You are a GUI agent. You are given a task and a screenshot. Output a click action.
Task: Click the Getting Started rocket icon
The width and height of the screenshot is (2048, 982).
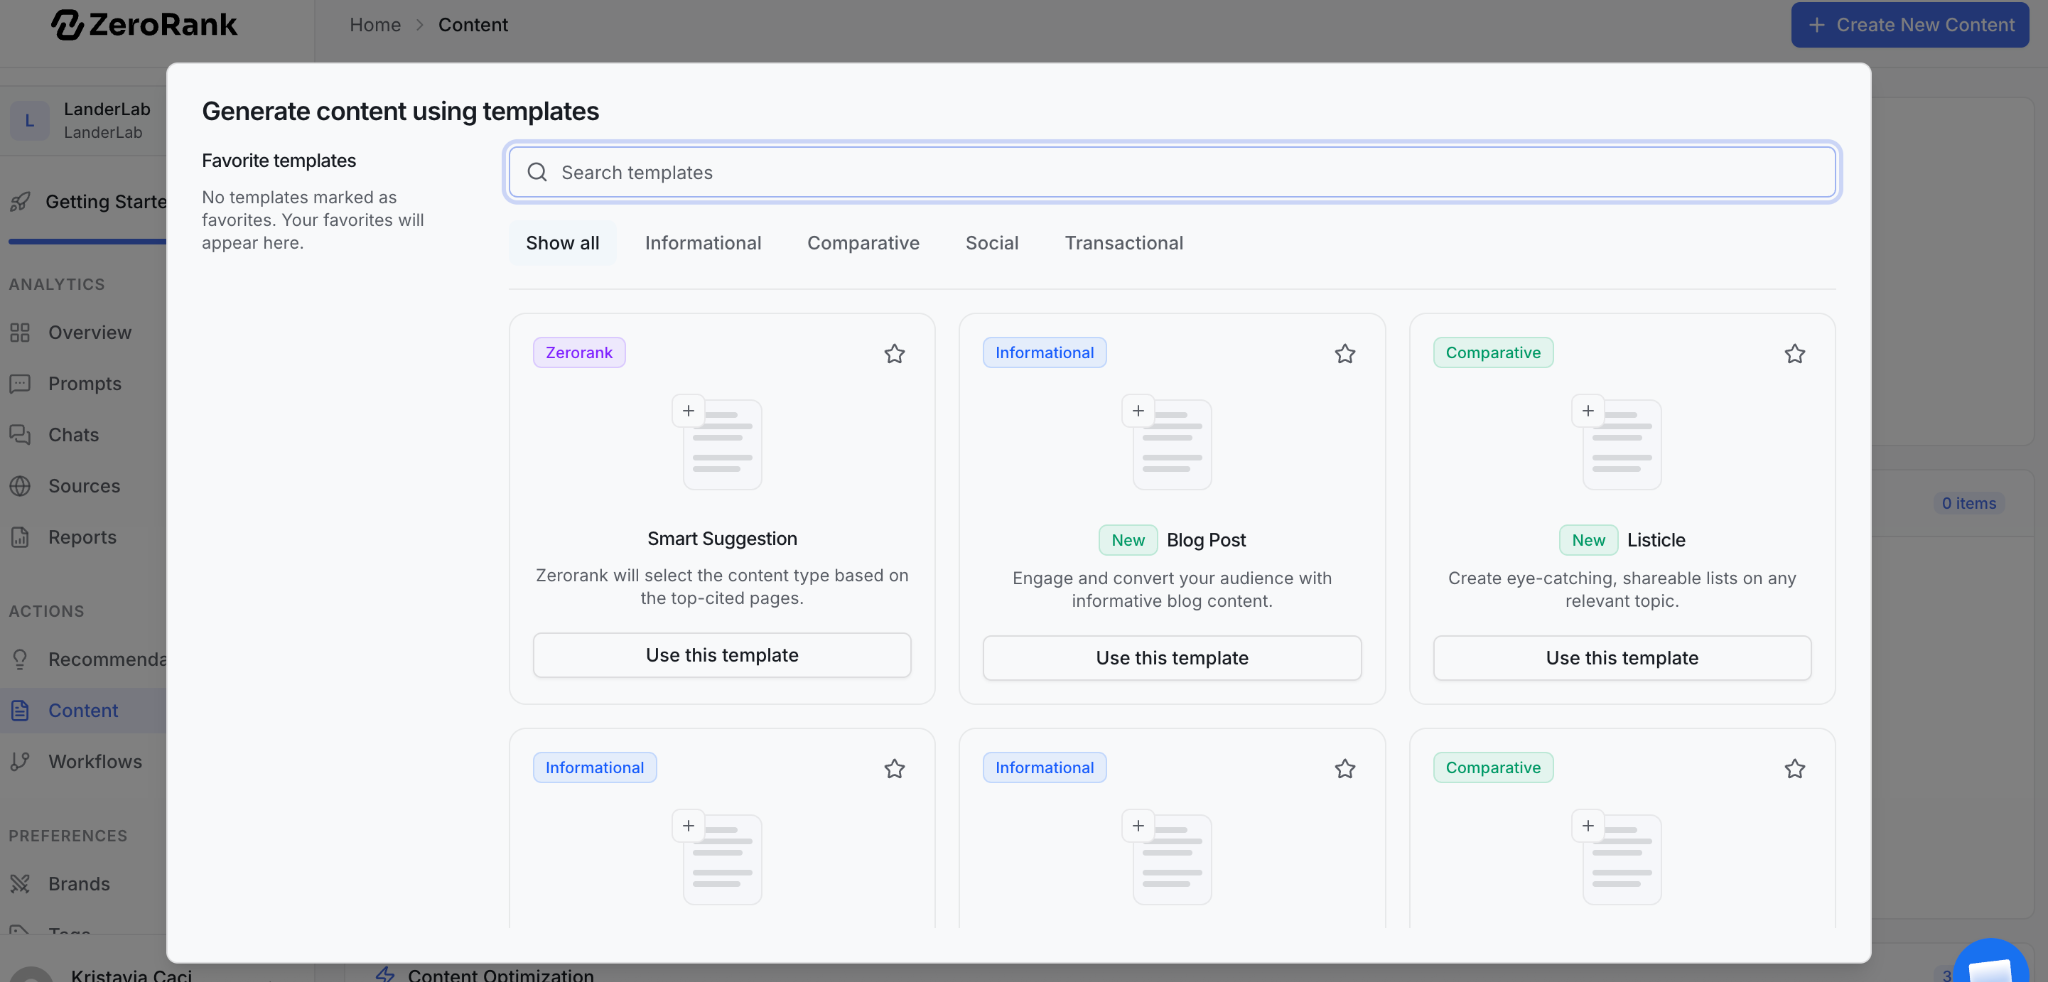click(20, 202)
